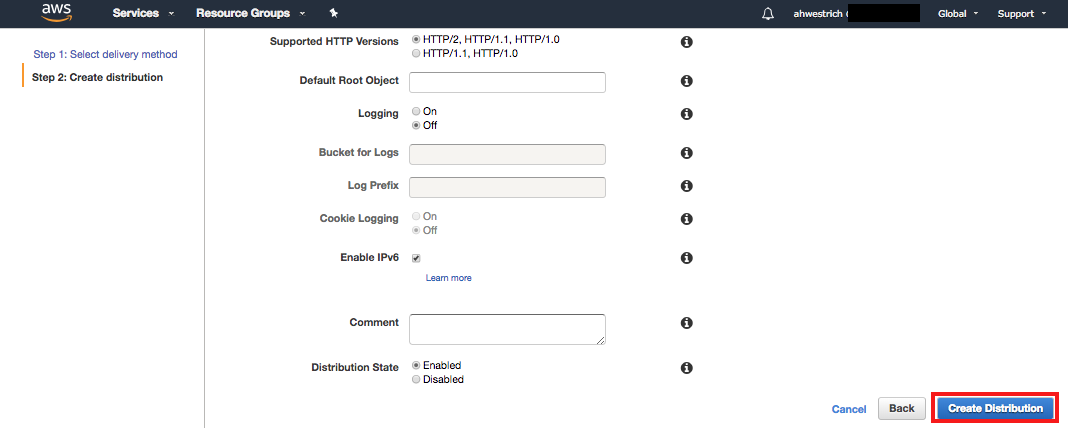
Task: Select Disabled for Distribution State
Action: 416,380
